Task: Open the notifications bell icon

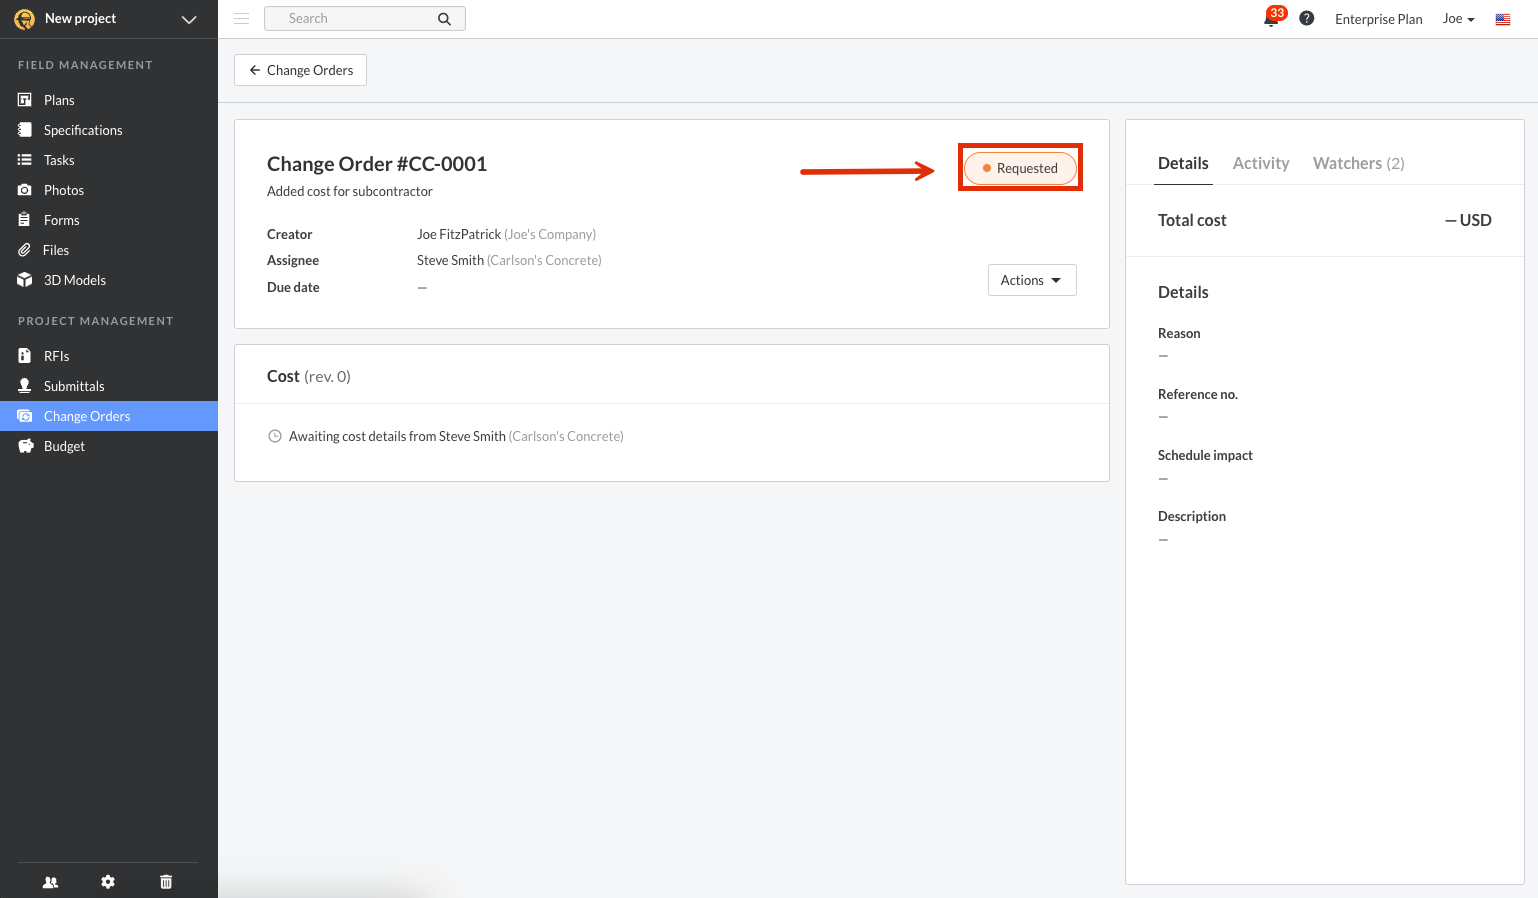Action: pyautogui.click(x=1271, y=19)
